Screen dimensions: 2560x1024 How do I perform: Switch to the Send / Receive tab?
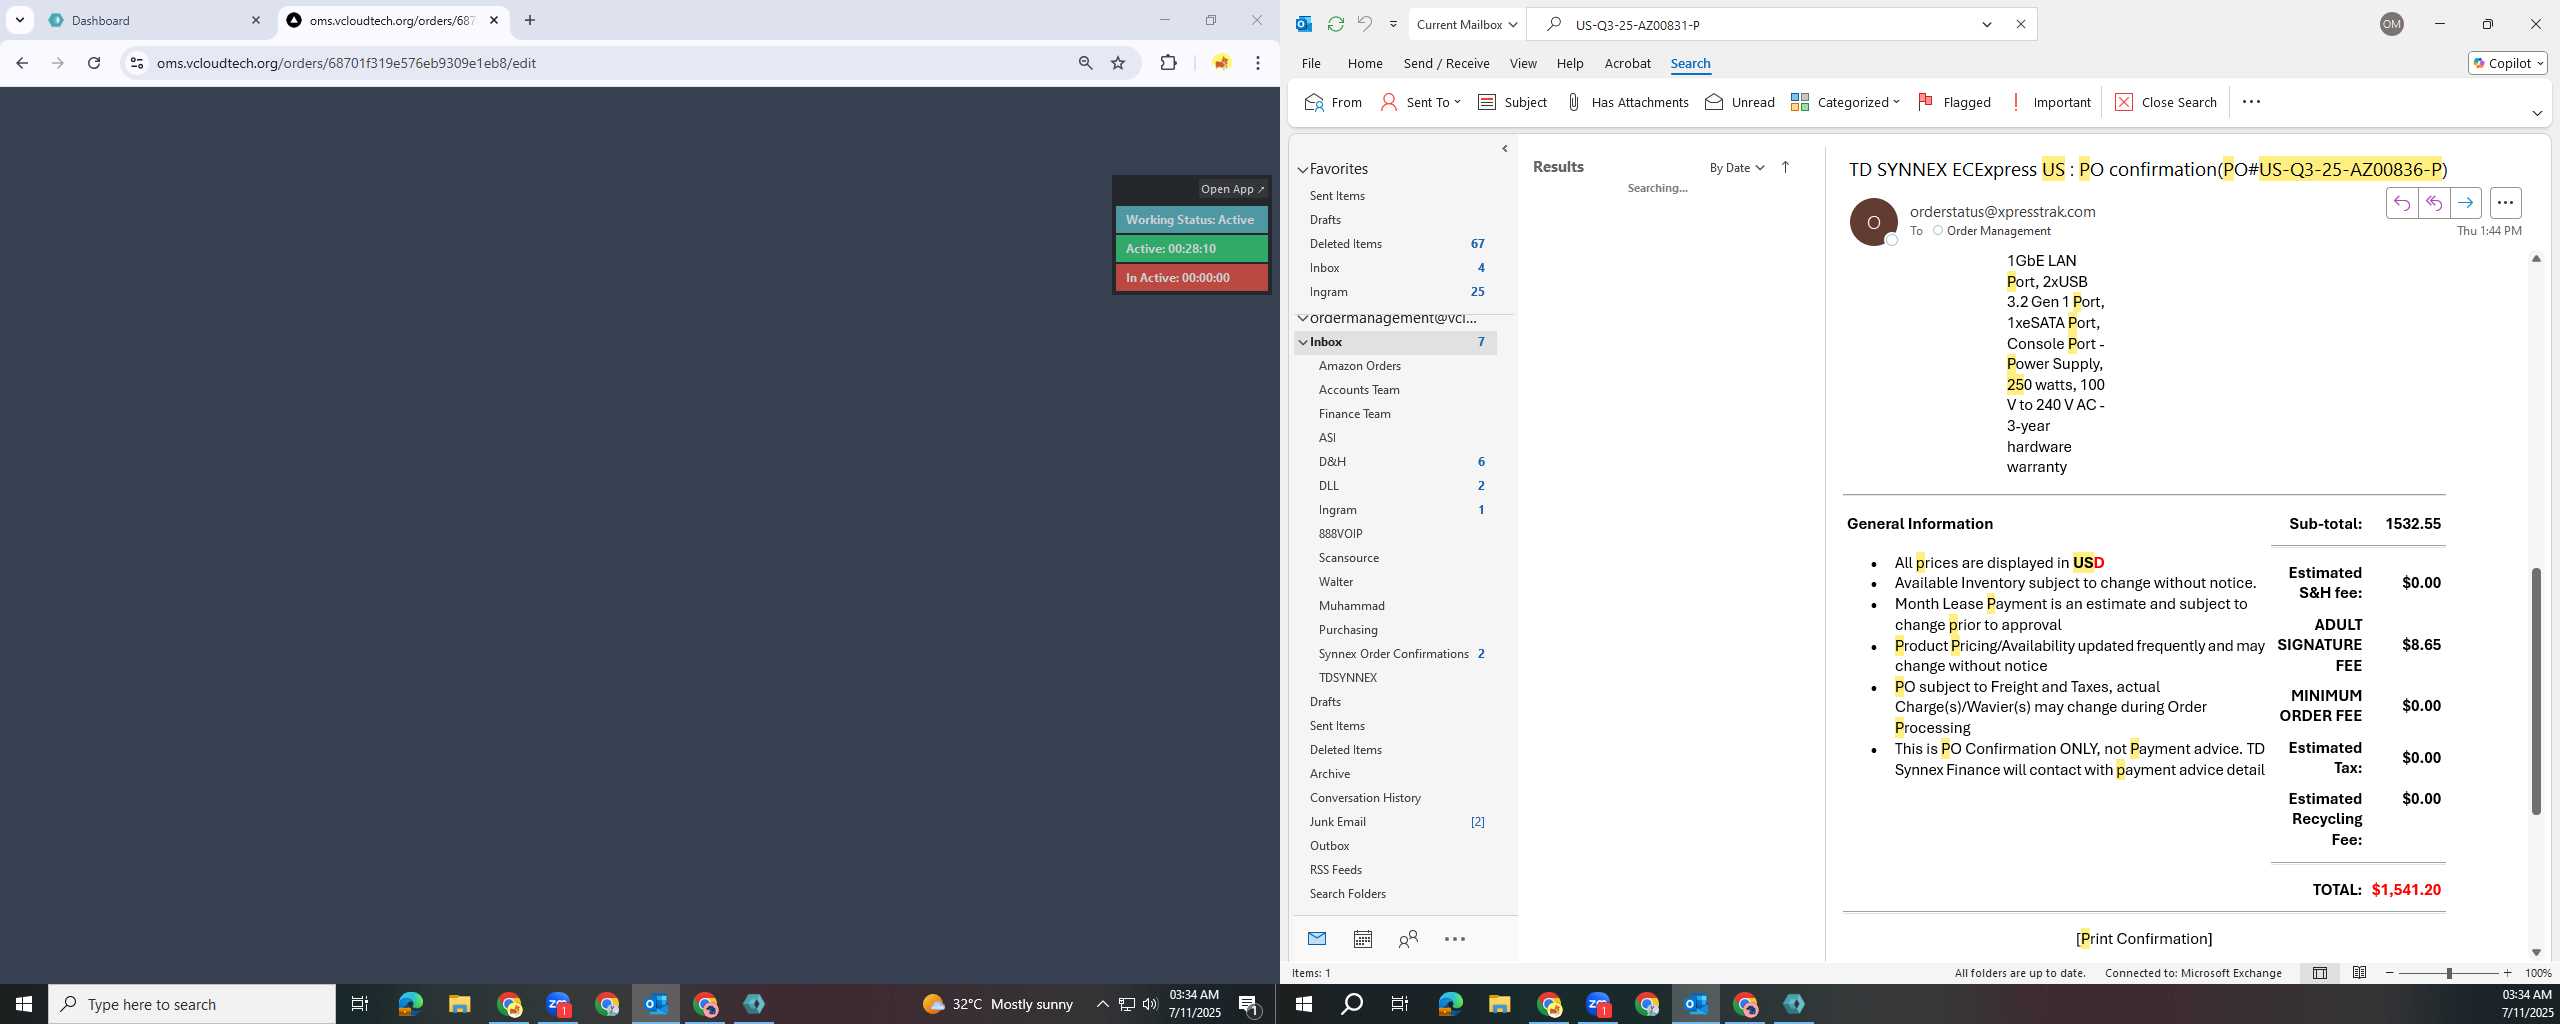click(1446, 63)
